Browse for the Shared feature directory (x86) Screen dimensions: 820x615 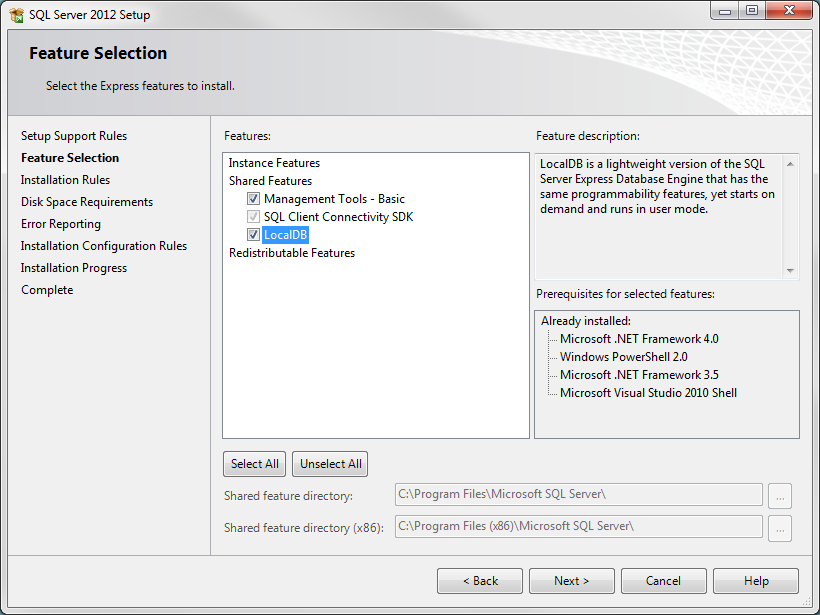pyautogui.click(x=780, y=529)
